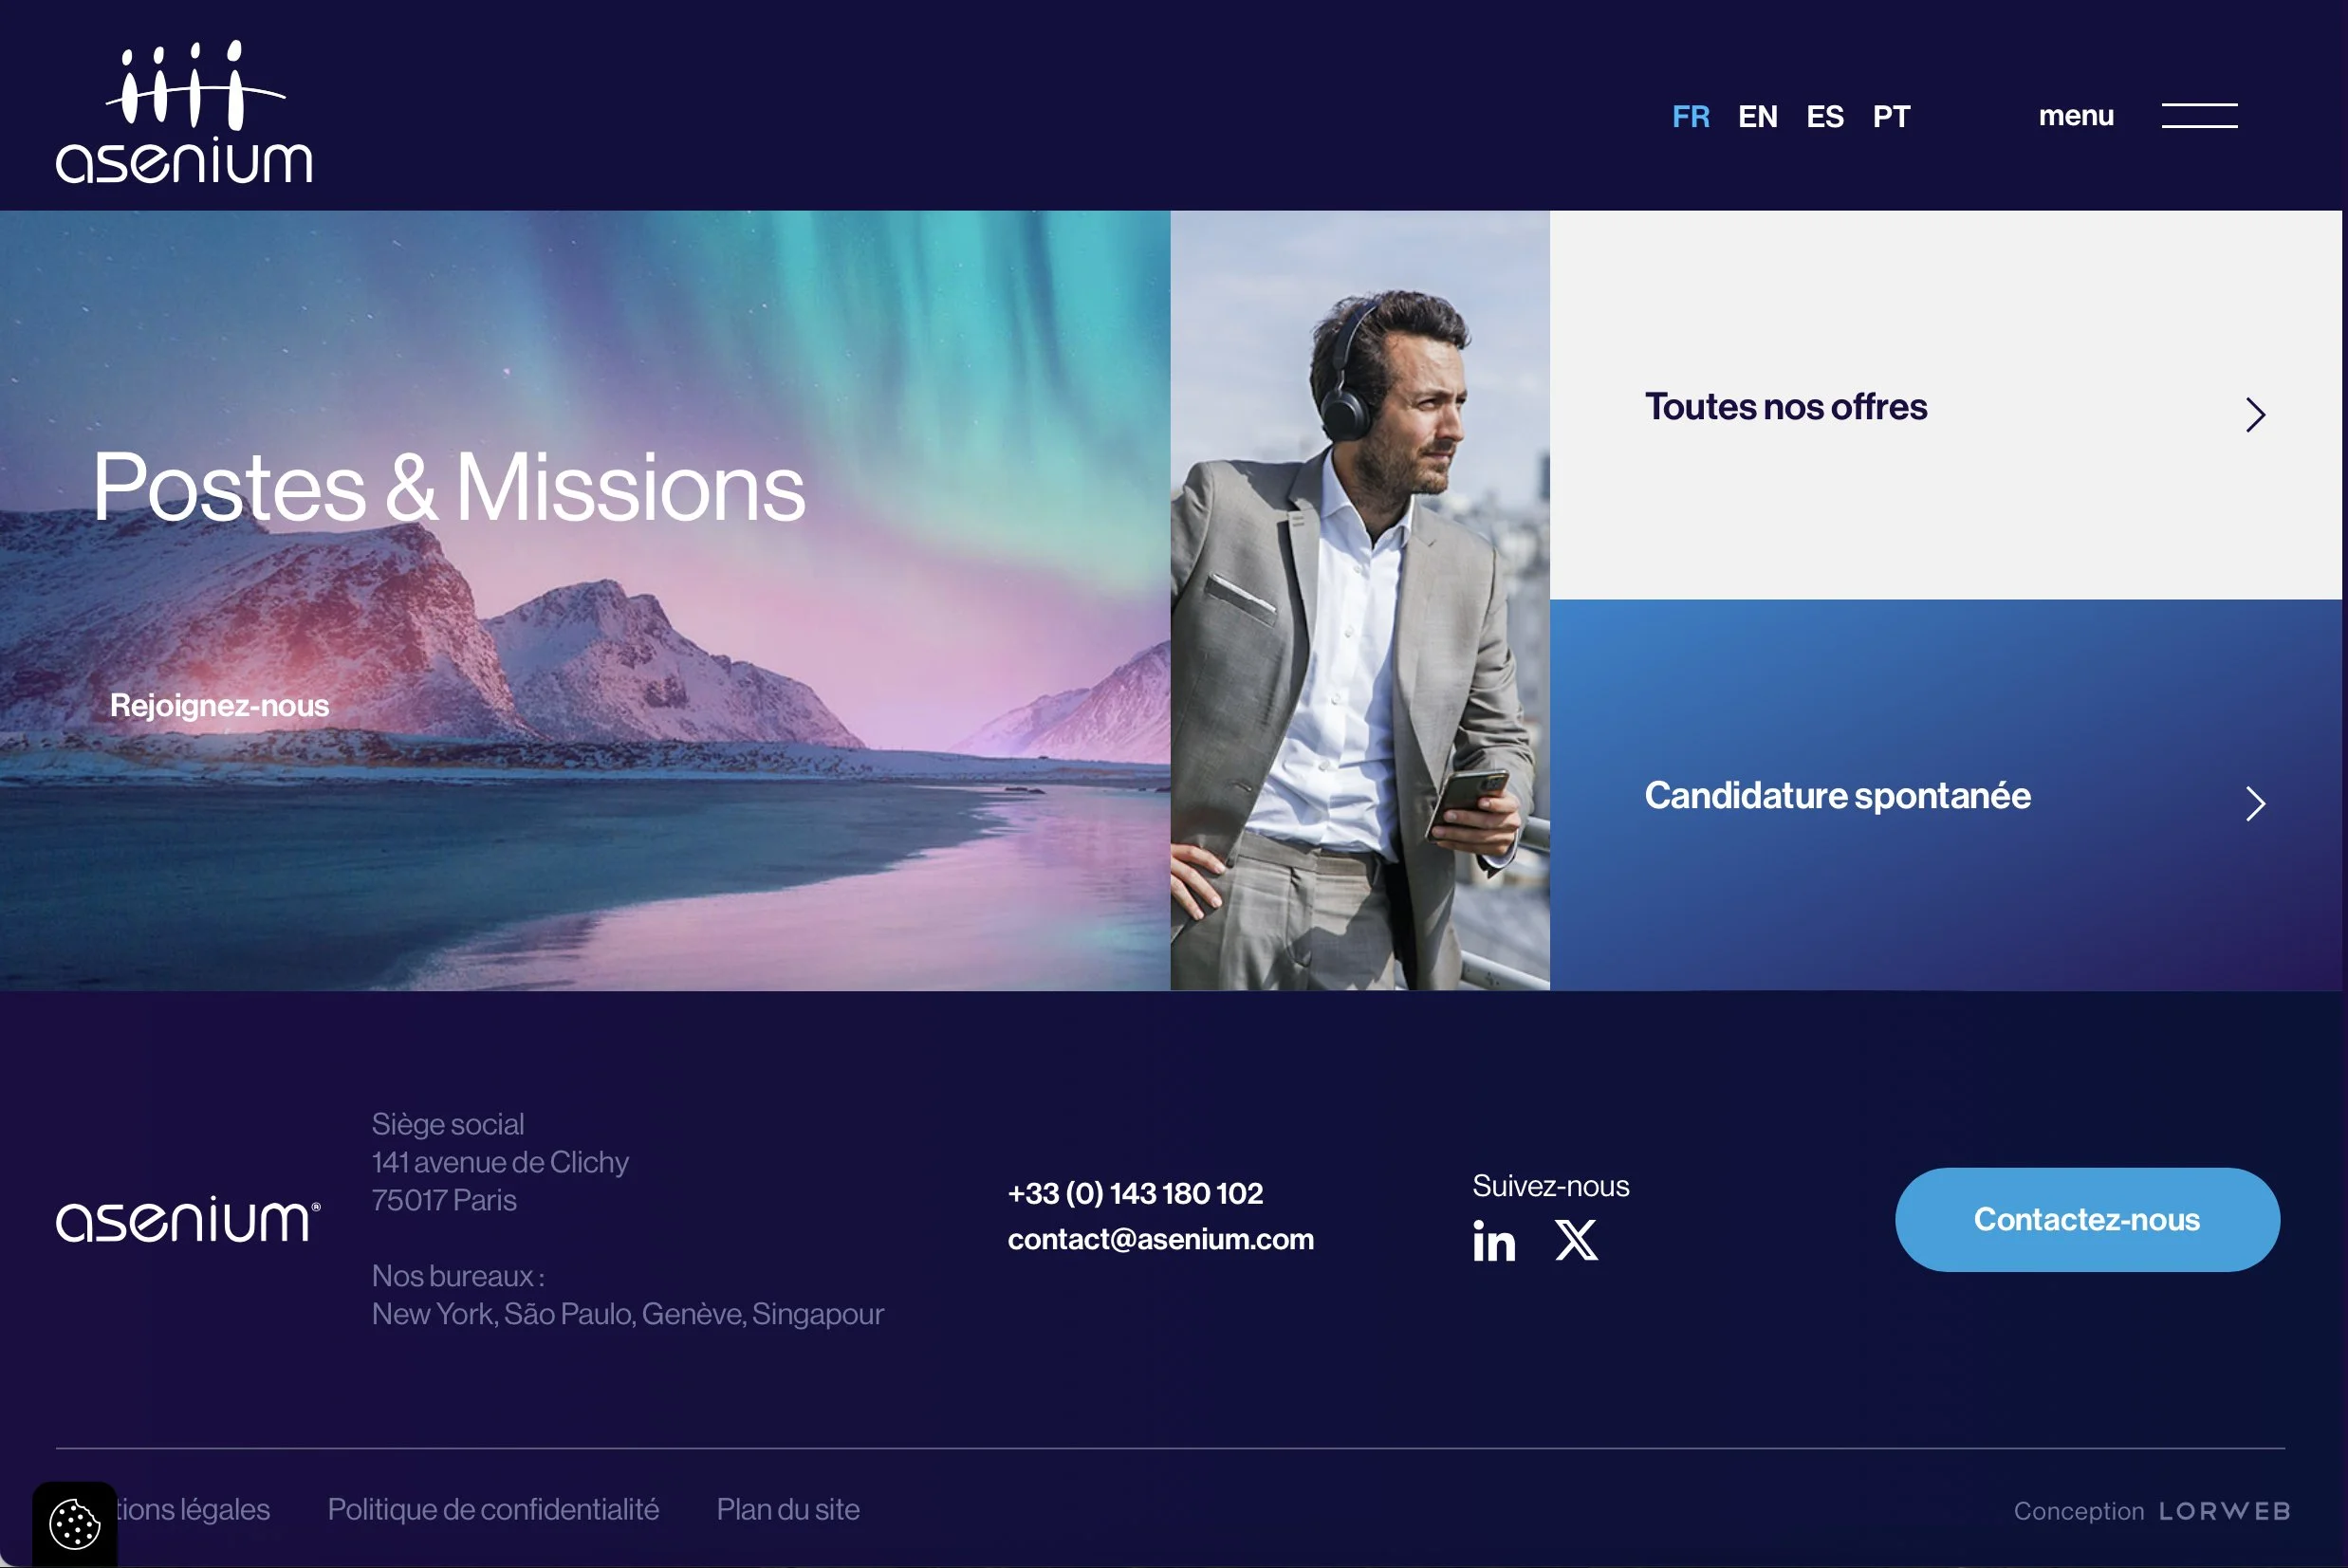Click the Asenium logo in the header
This screenshot has height=1568, width=2348.
(184, 112)
